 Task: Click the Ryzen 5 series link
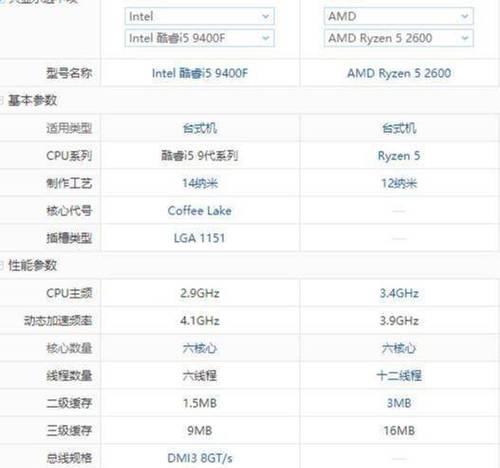pos(399,156)
